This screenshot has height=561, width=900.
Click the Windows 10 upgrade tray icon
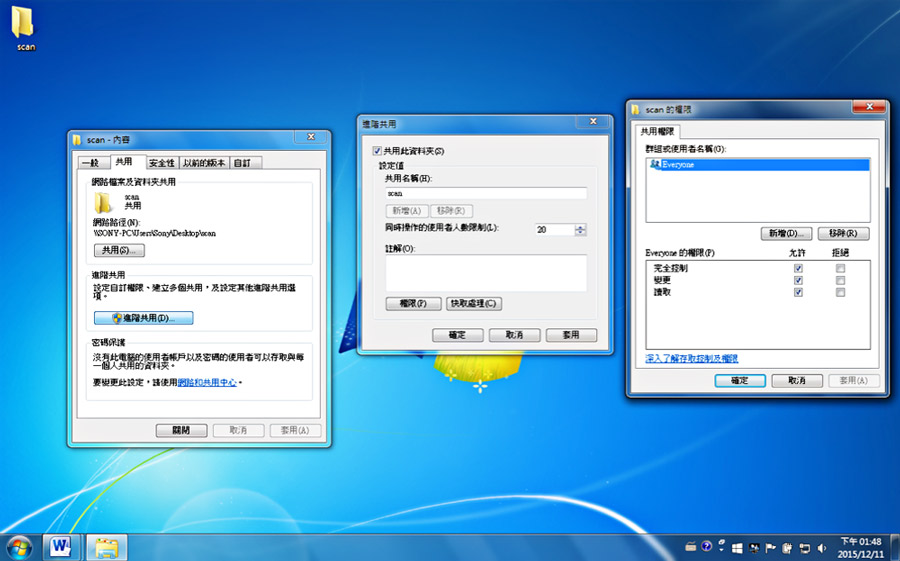(737, 548)
